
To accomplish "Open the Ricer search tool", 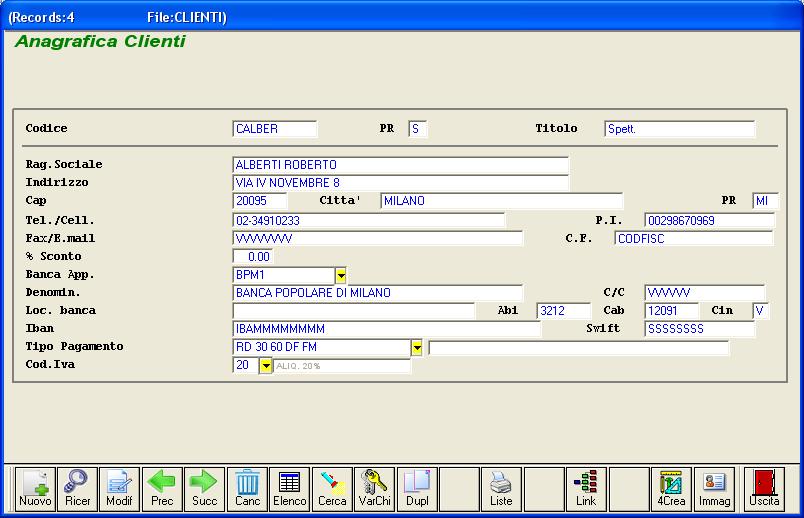I will (x=77, y=489).
